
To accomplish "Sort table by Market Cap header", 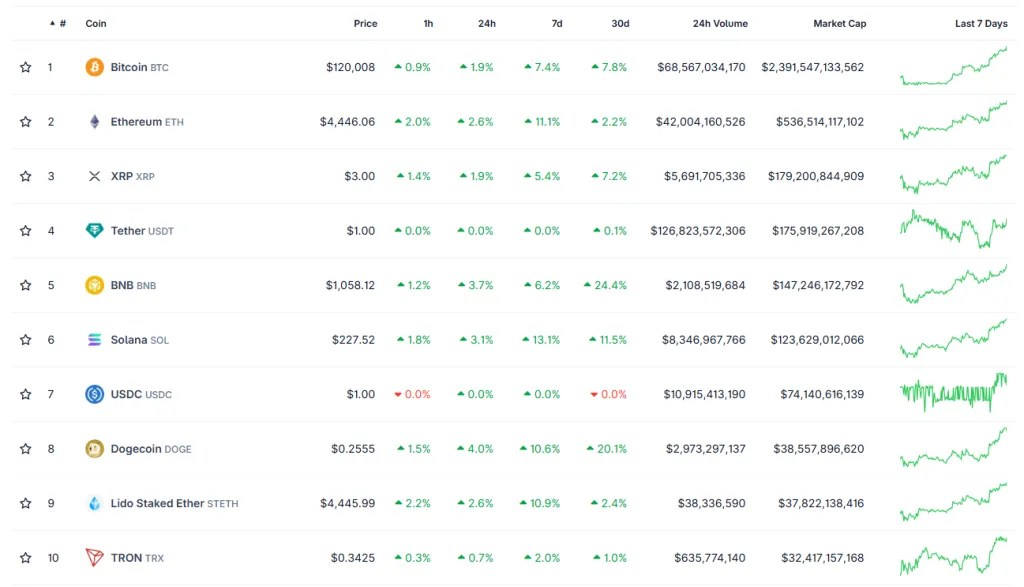I will (x=839, y=23).
